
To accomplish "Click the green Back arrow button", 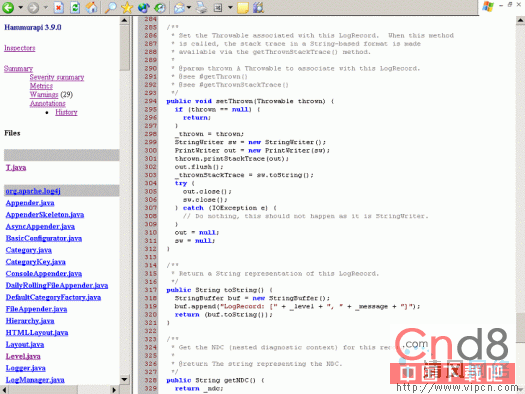I will coord(8,7).
